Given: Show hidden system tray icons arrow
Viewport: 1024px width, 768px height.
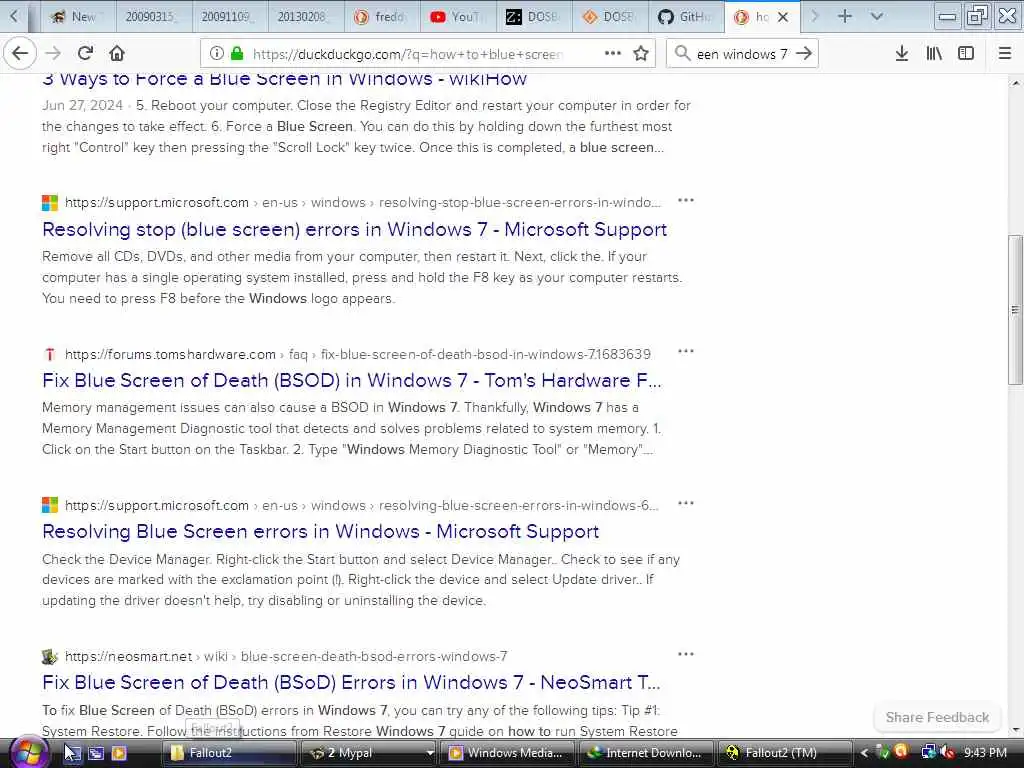Looking at the screenshot, I should click(x=864, y=753).
